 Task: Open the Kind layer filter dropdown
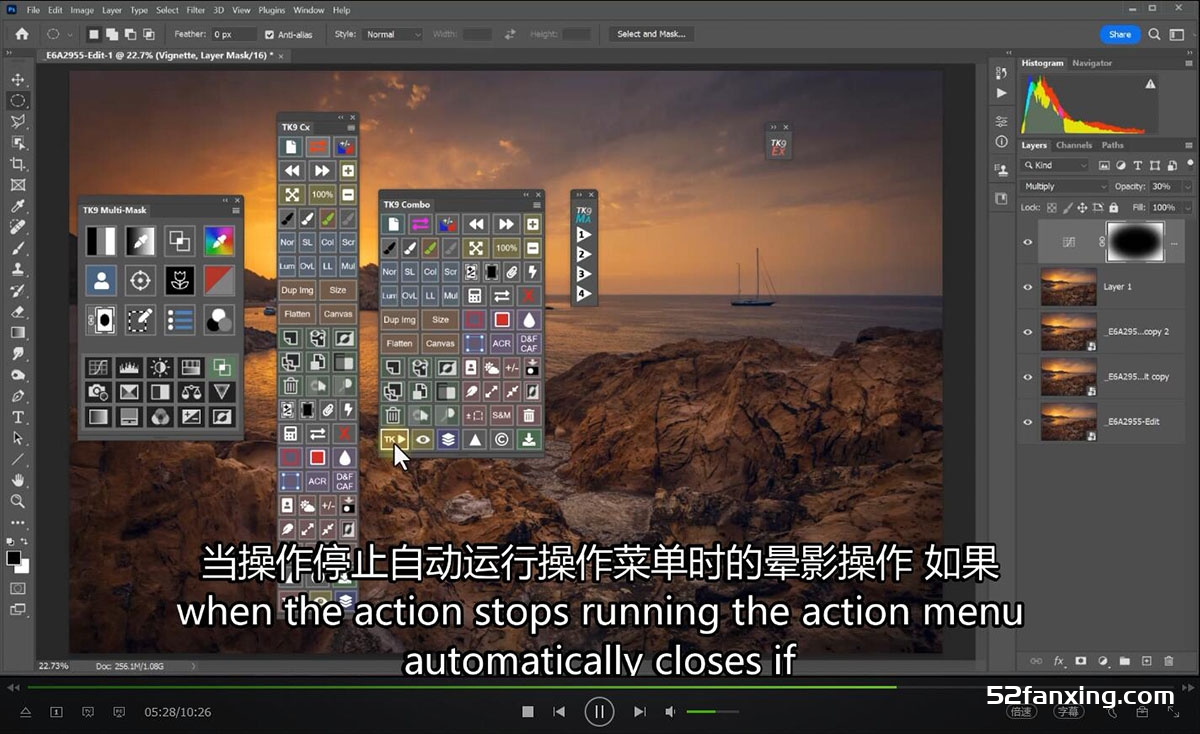click(1056, 165)
